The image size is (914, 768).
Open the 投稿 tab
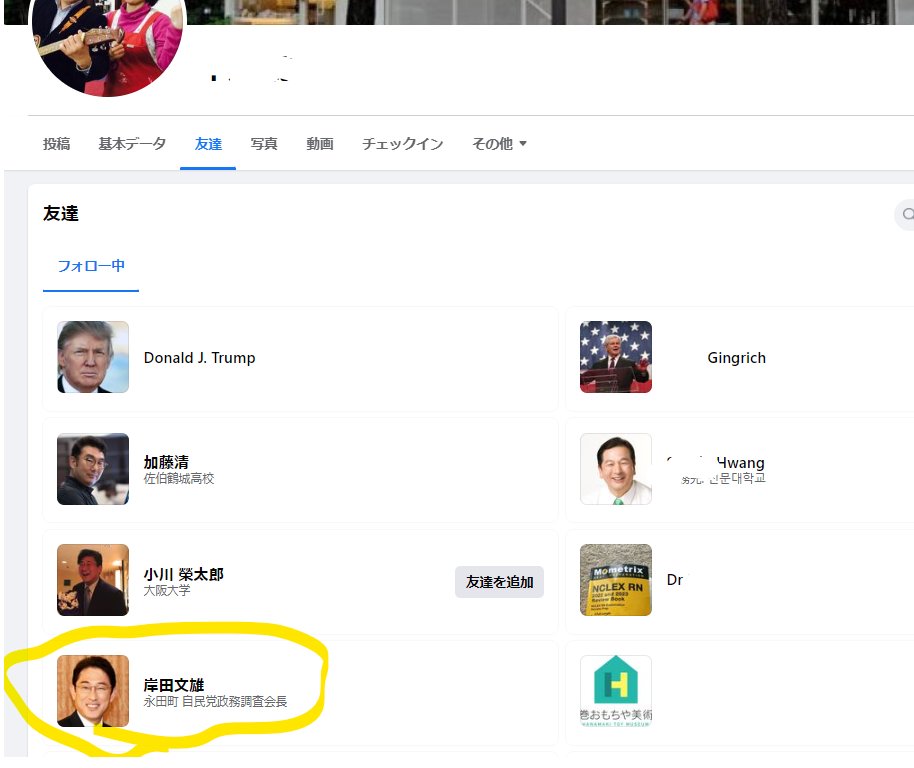[x=57, y=143]
